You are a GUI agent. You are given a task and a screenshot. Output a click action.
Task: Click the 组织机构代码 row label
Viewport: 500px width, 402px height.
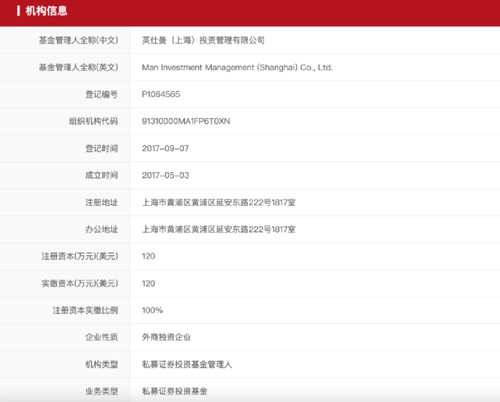(93, 121)
